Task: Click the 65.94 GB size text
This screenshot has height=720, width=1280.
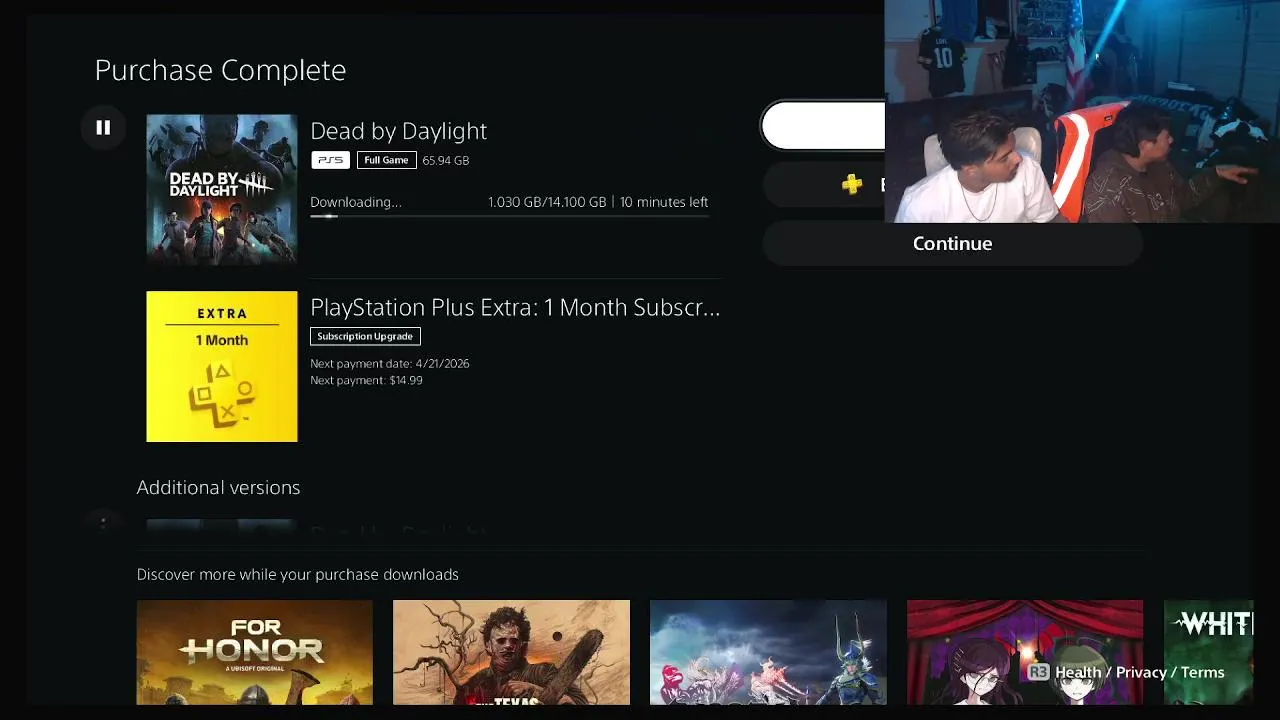Action: point(446,160)
